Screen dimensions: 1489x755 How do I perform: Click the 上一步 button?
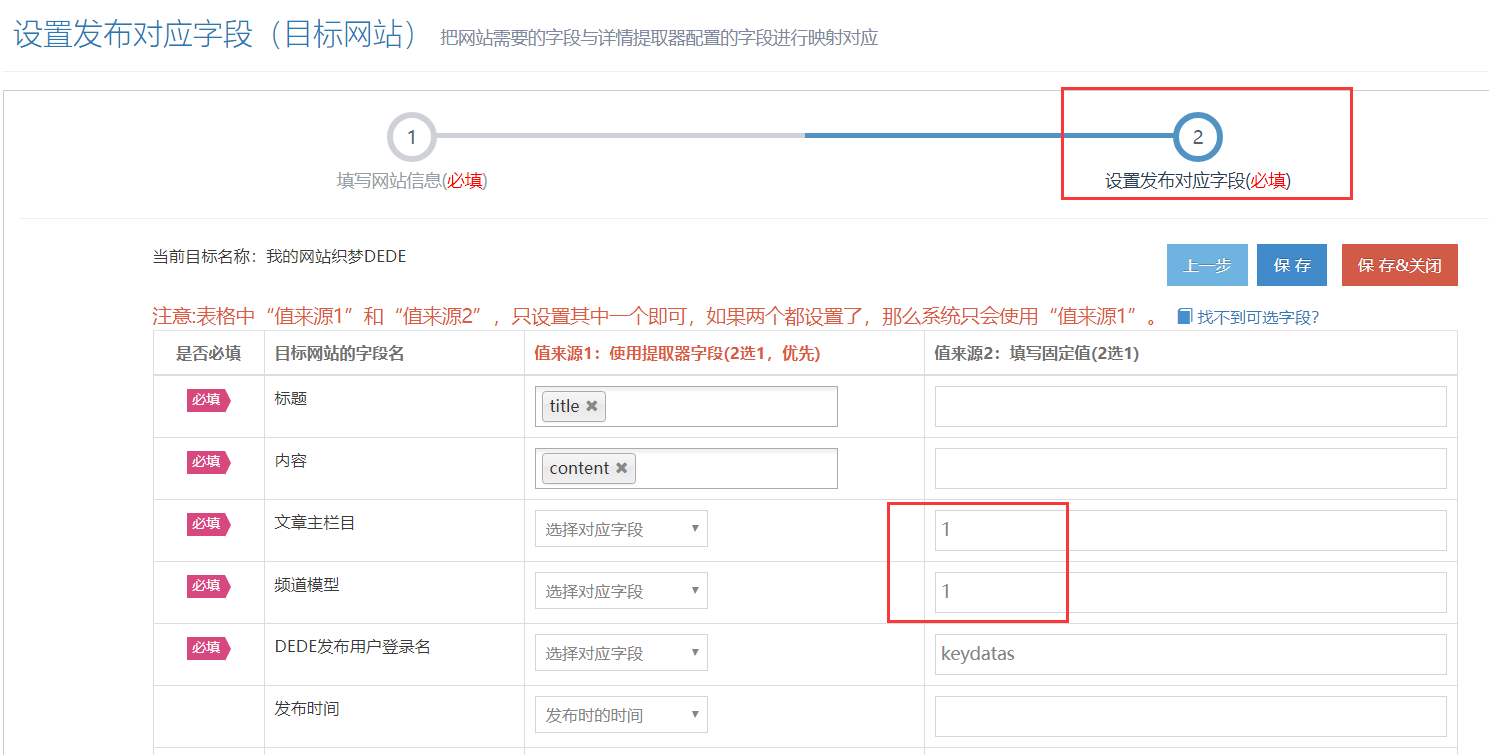(x=1207, y=265)
